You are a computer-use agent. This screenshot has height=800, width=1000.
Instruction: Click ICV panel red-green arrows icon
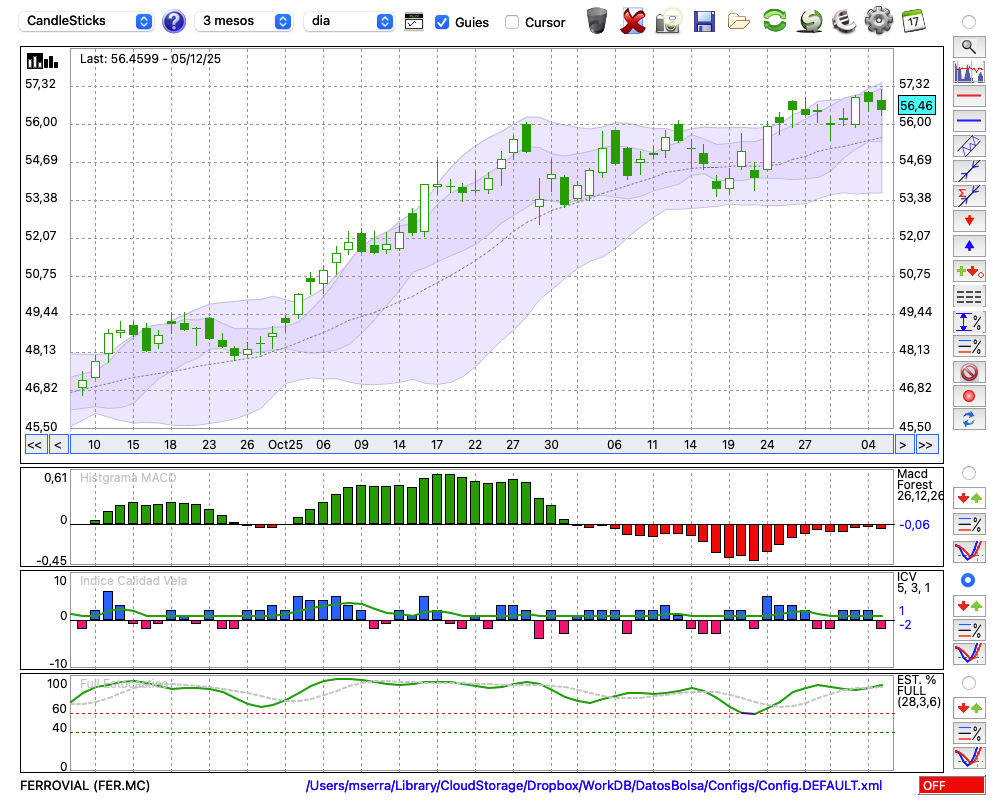click(969, 605)
